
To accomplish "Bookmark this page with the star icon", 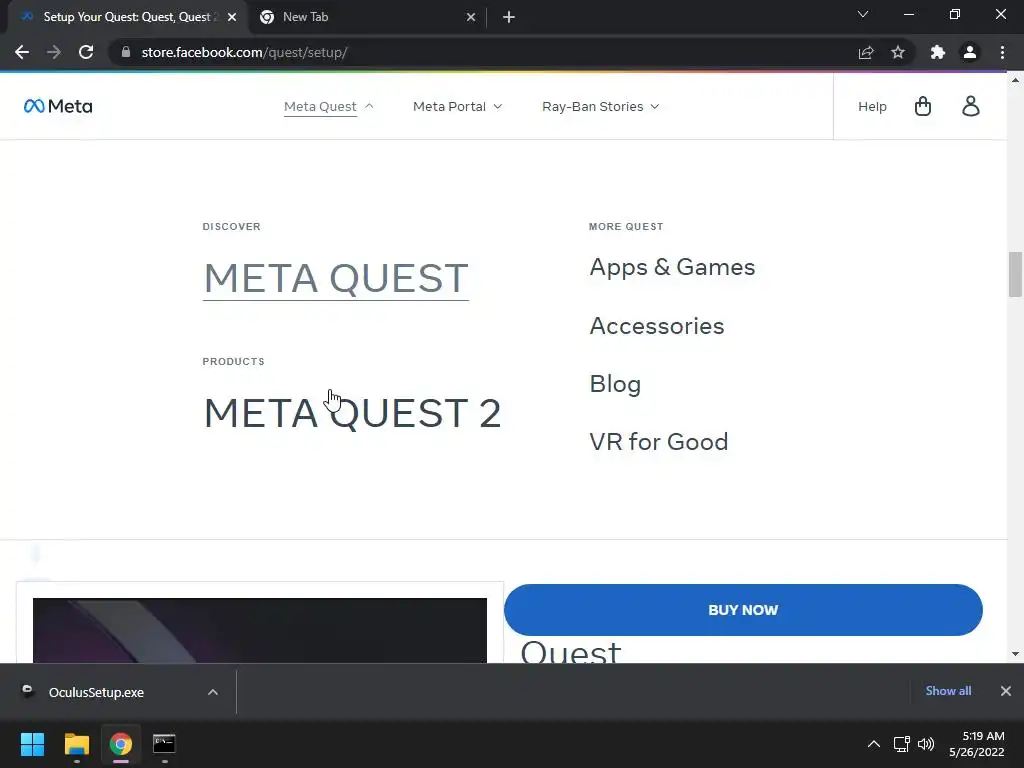I will [x=898, y=52].
